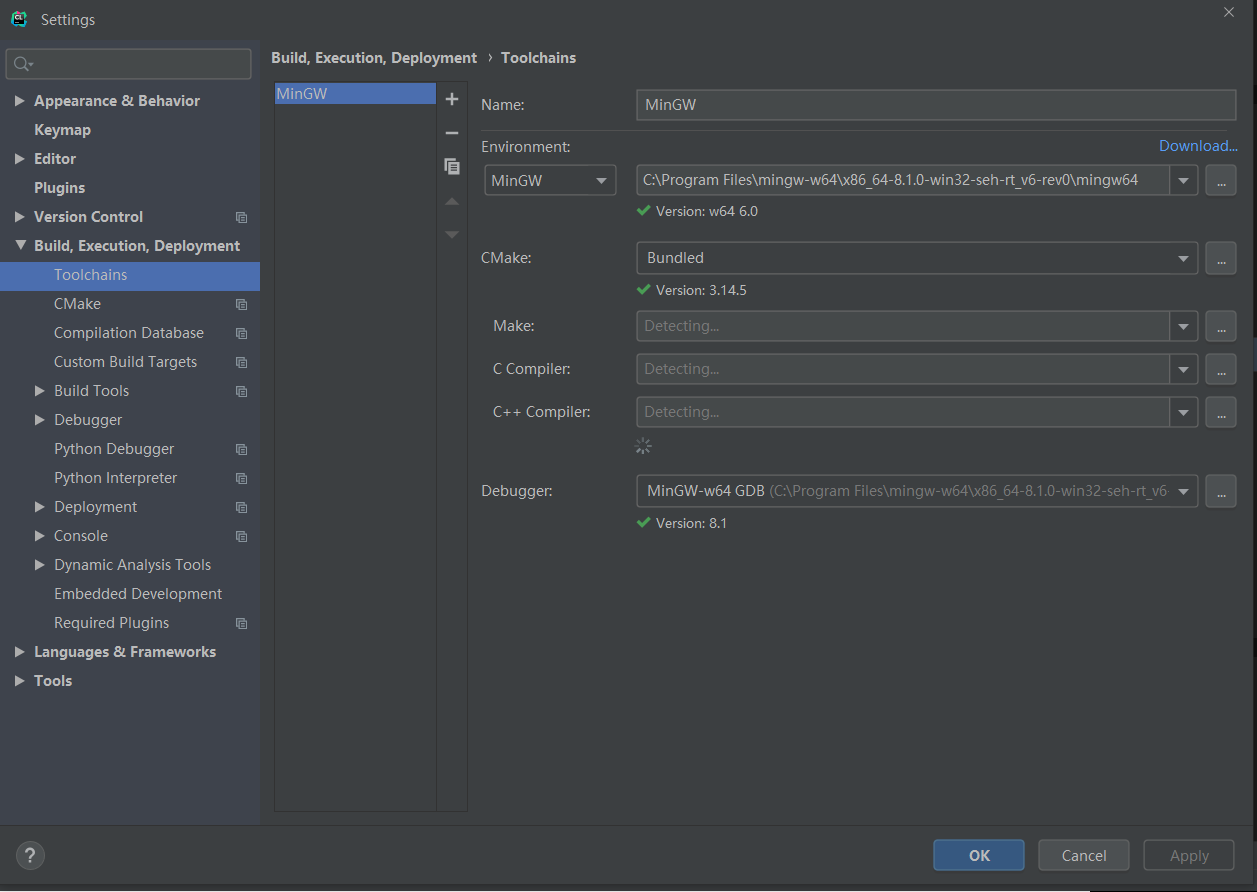Image resolution: width=1257 pixels, height=892 pixels.
Task: Click project-level icon beside Required Plugins
Action: tap(241, 623)
